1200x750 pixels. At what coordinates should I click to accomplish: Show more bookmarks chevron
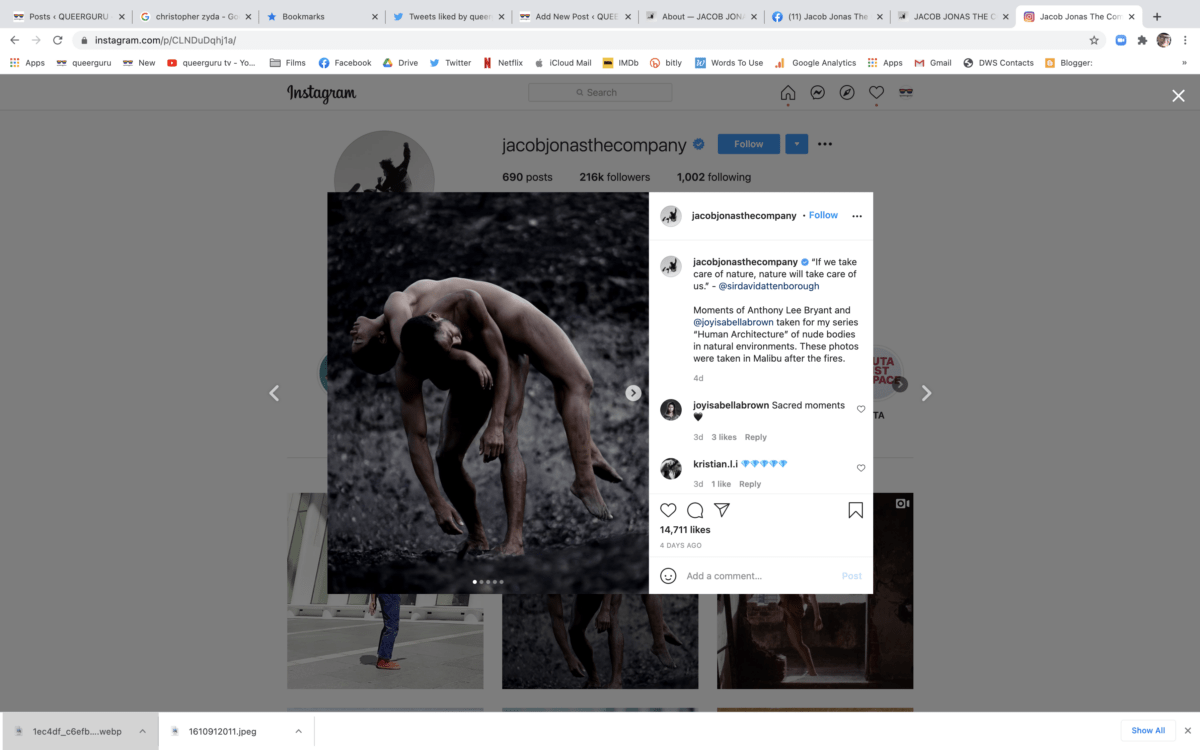click(x=1184, y=63)
